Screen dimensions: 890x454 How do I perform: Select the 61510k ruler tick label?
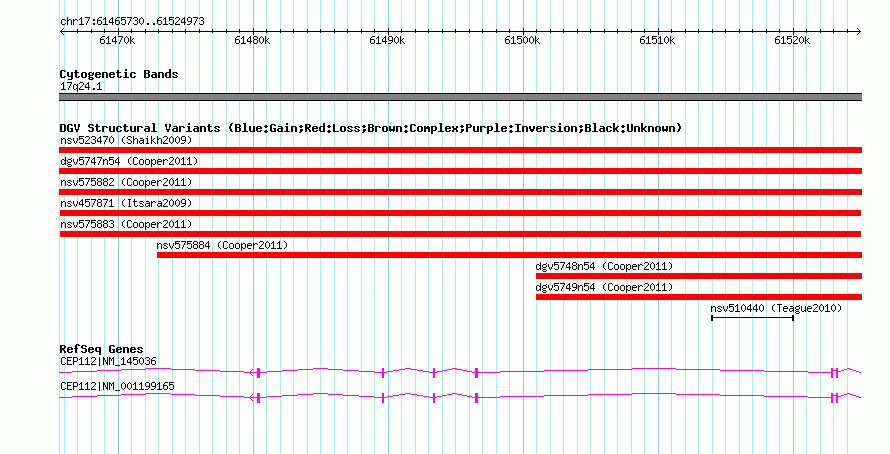coord(657,40)
